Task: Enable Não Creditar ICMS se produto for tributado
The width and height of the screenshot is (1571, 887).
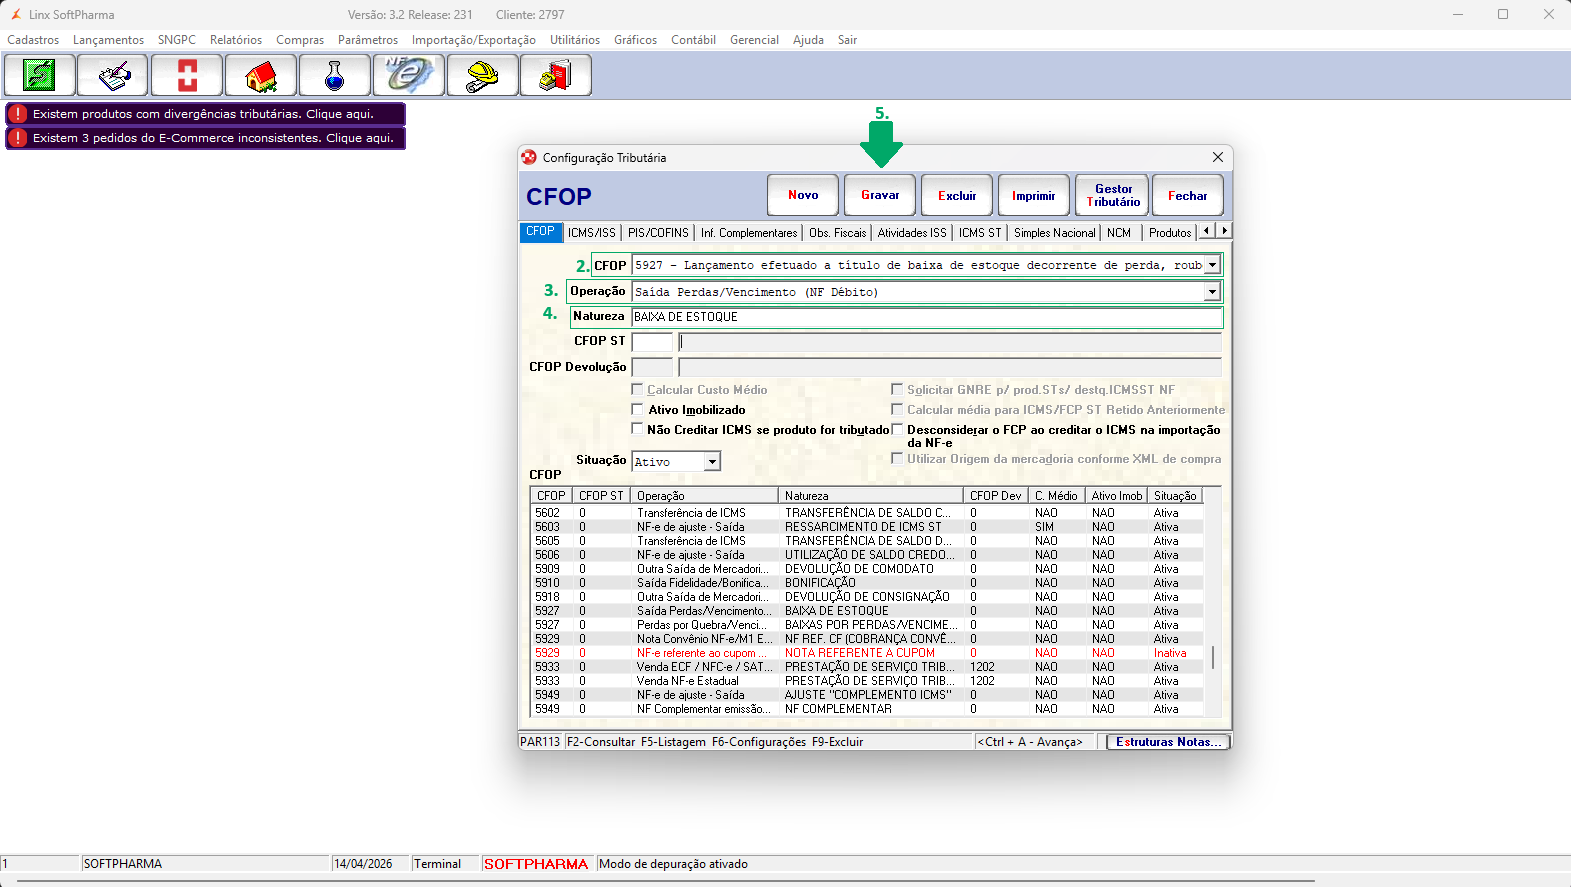Action: 637,429
